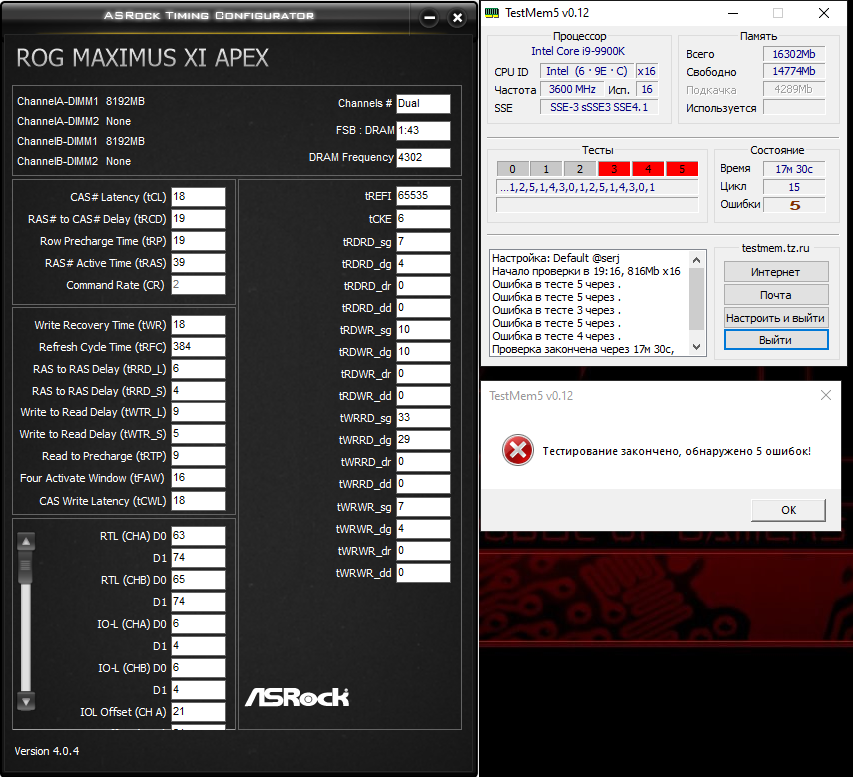Click the tCKE value field
This screenshot has height=777, width=853.
click(x=423, y=219)
